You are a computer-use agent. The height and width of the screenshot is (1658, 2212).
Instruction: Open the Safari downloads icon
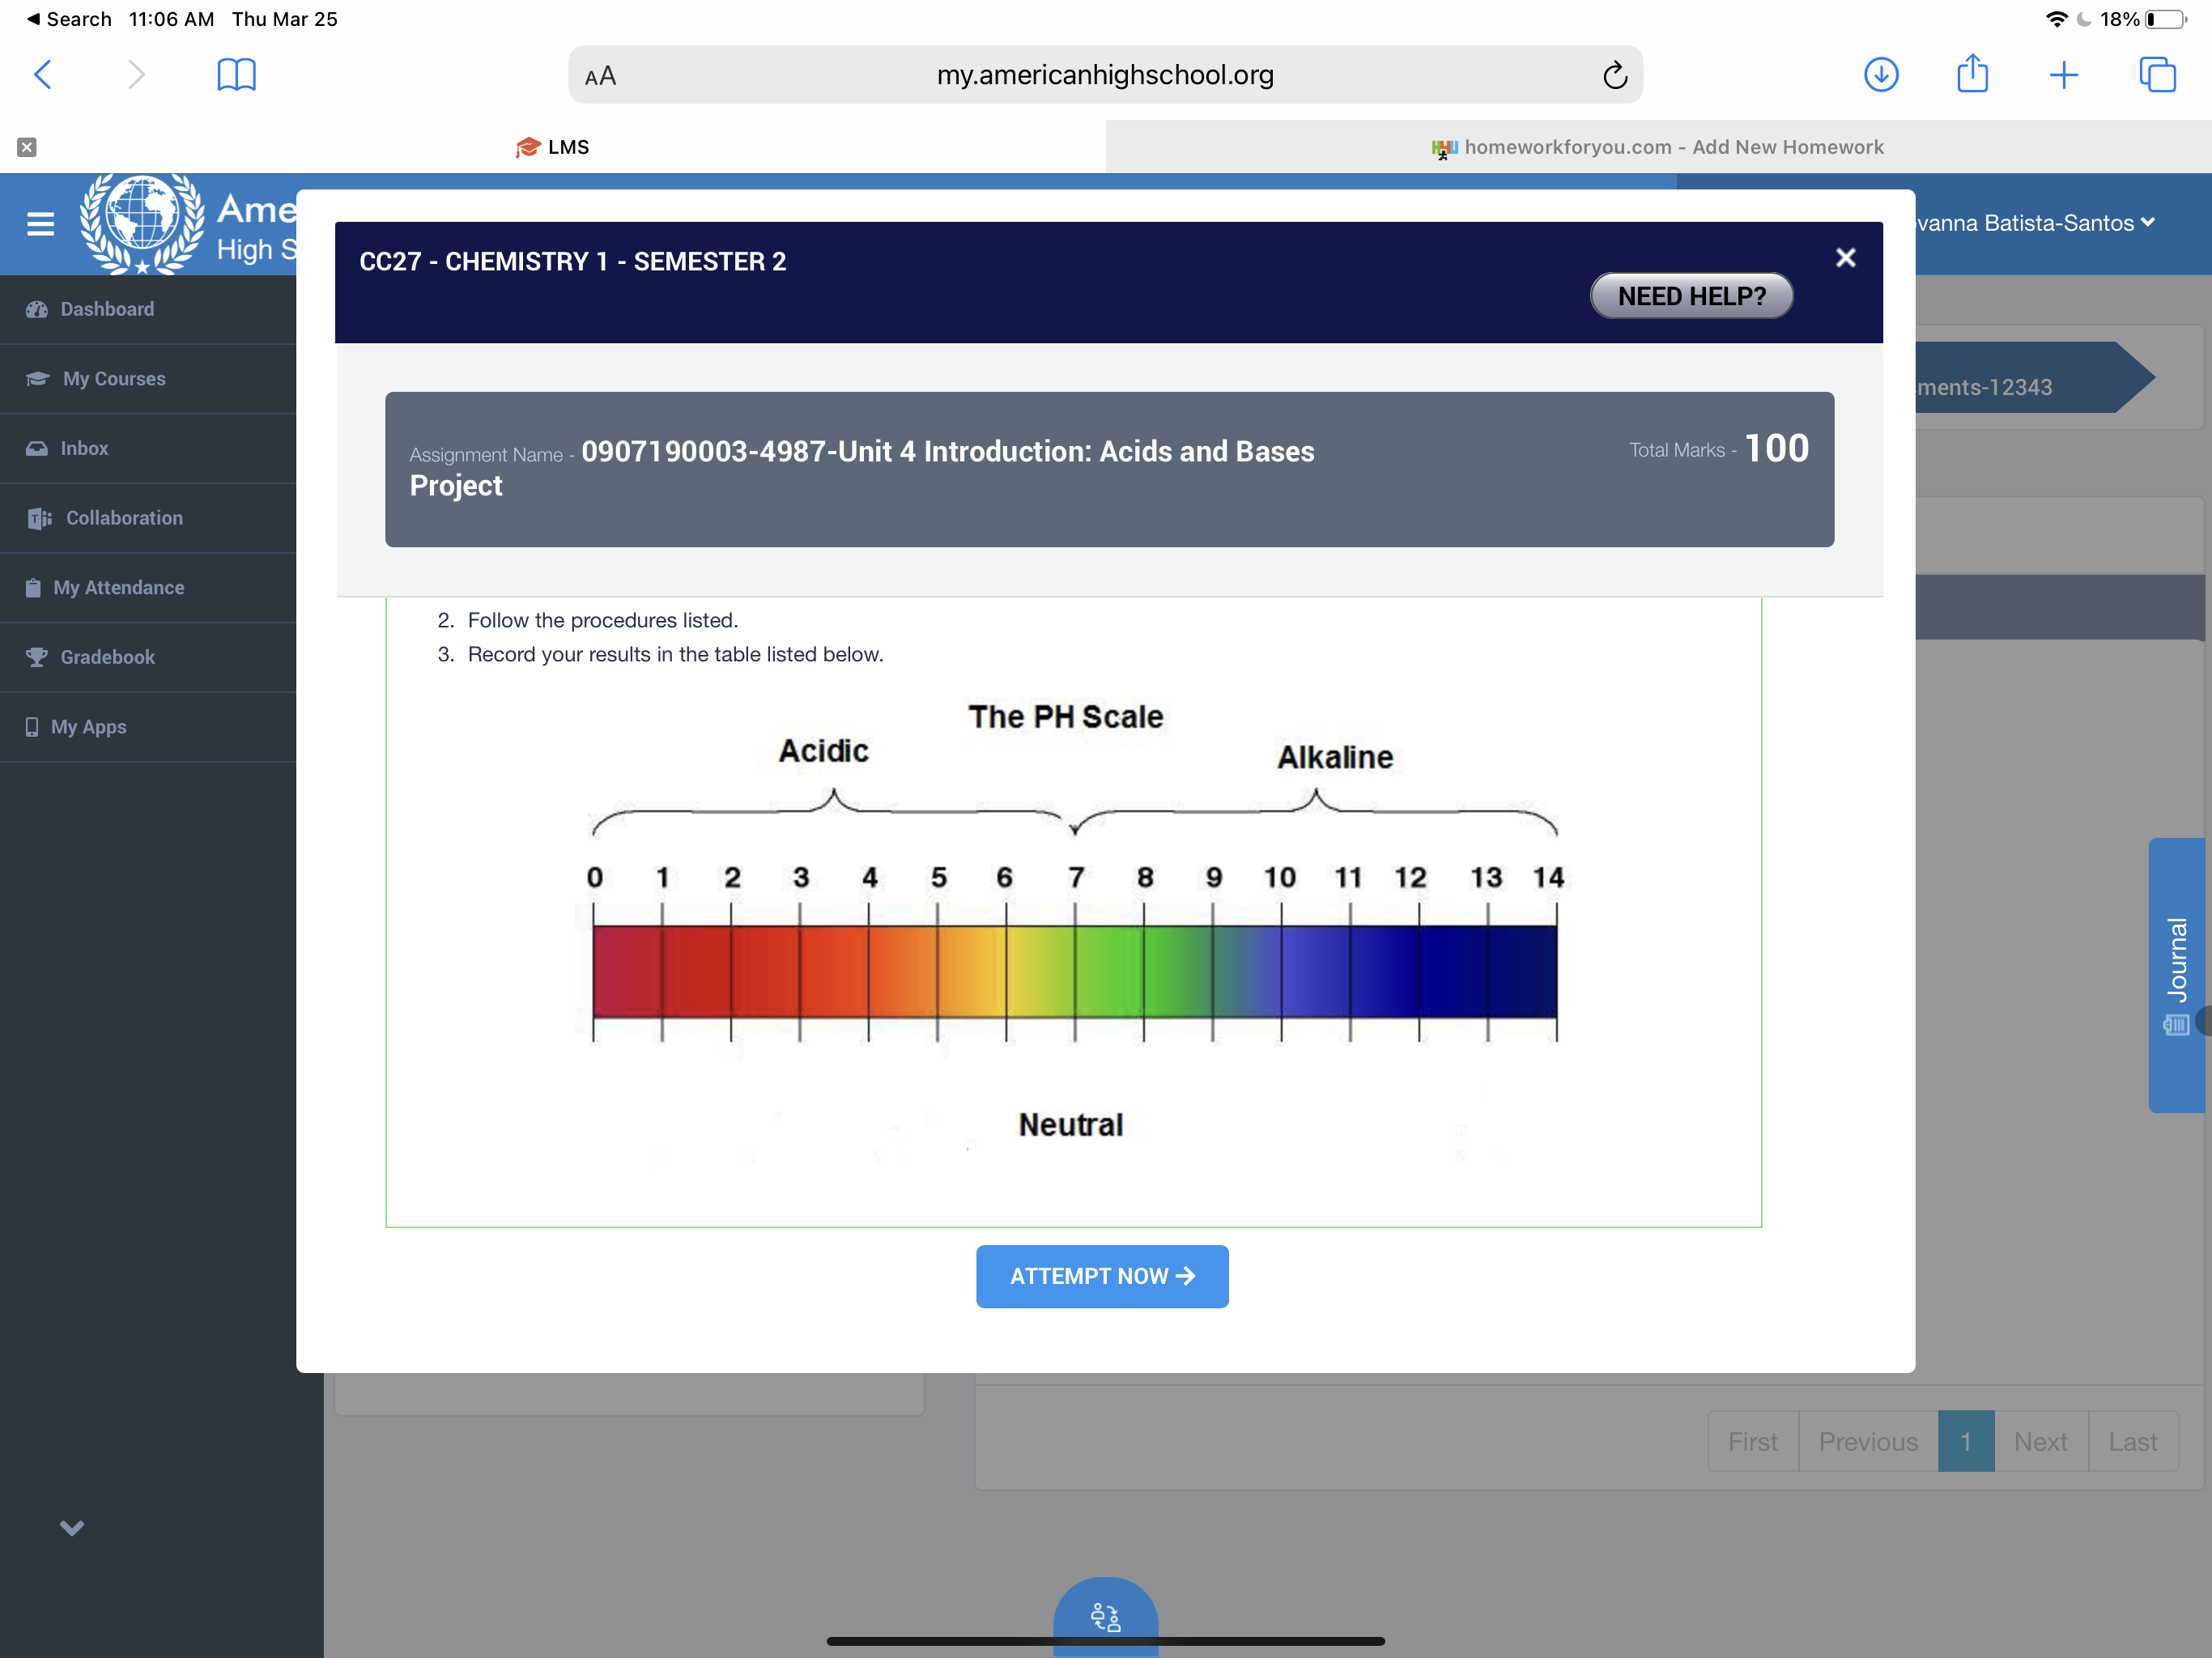coord(1880,75)
